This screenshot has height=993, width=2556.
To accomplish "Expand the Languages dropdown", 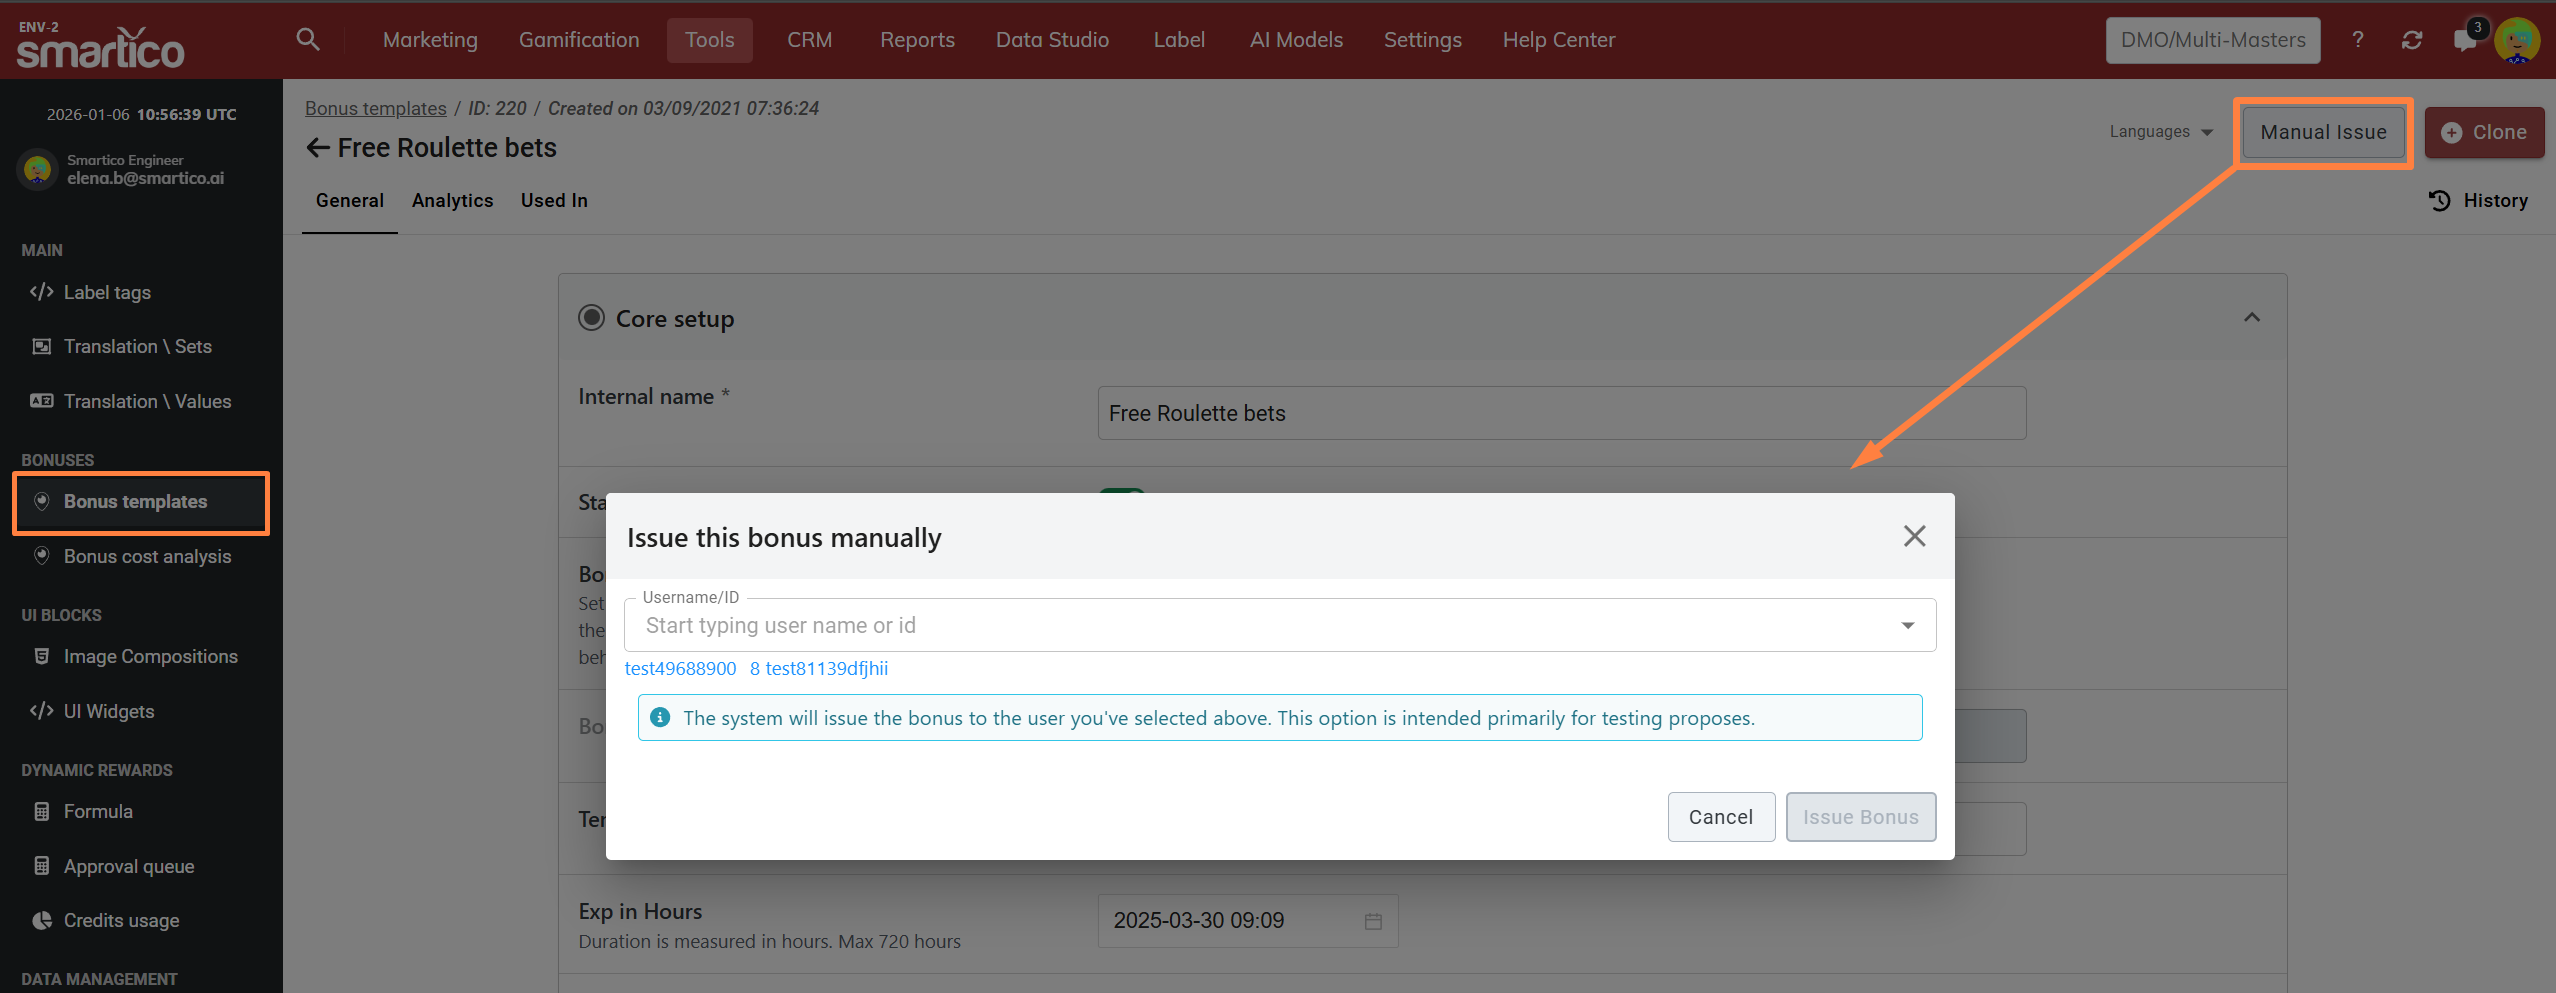I will [2161, 132].
